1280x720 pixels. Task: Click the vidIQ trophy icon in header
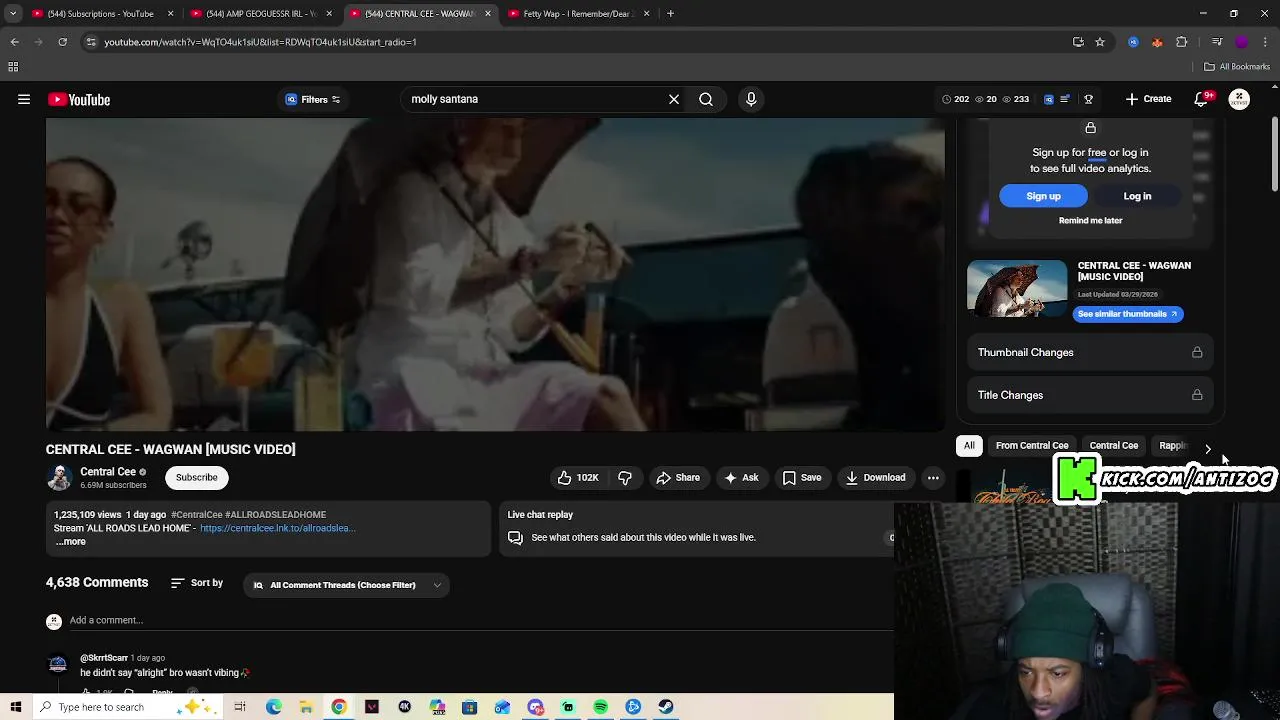[x=1088, y=99]
